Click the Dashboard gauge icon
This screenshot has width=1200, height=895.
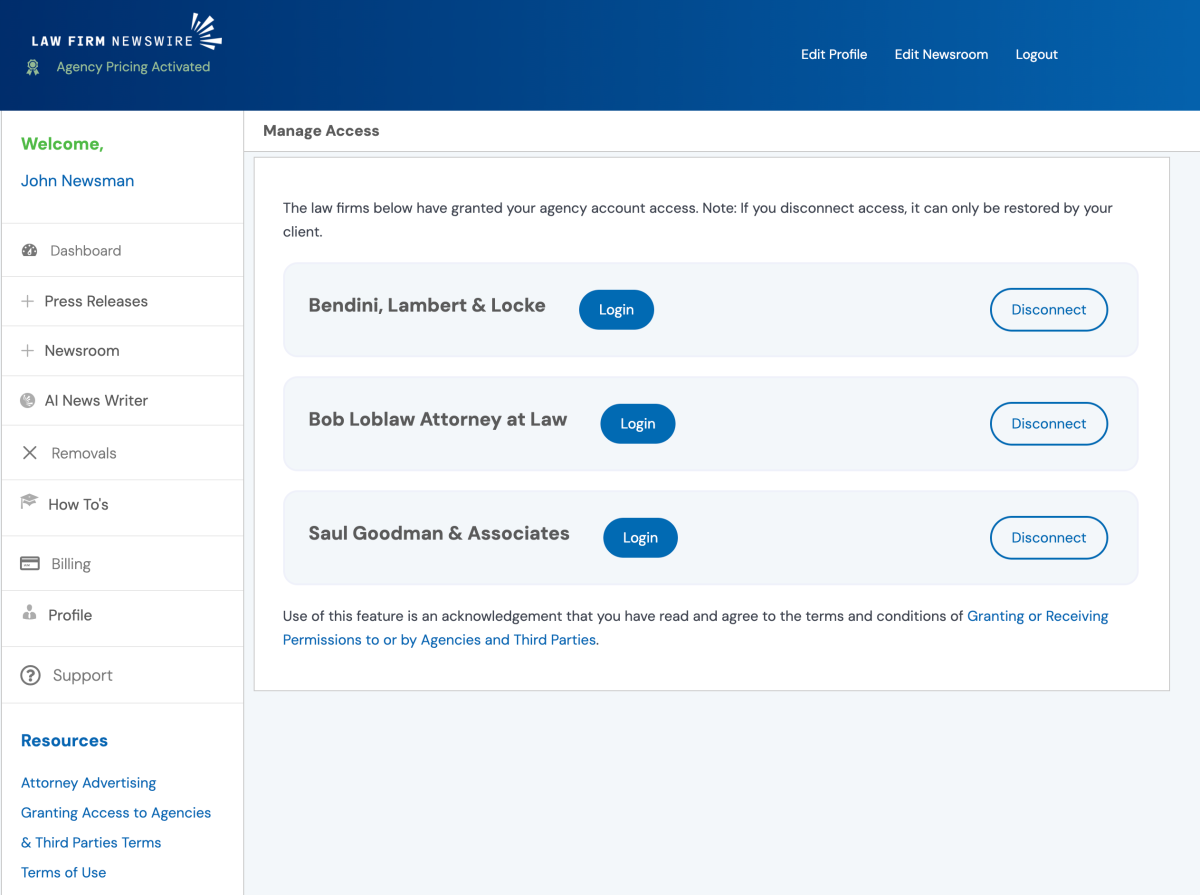29,251
